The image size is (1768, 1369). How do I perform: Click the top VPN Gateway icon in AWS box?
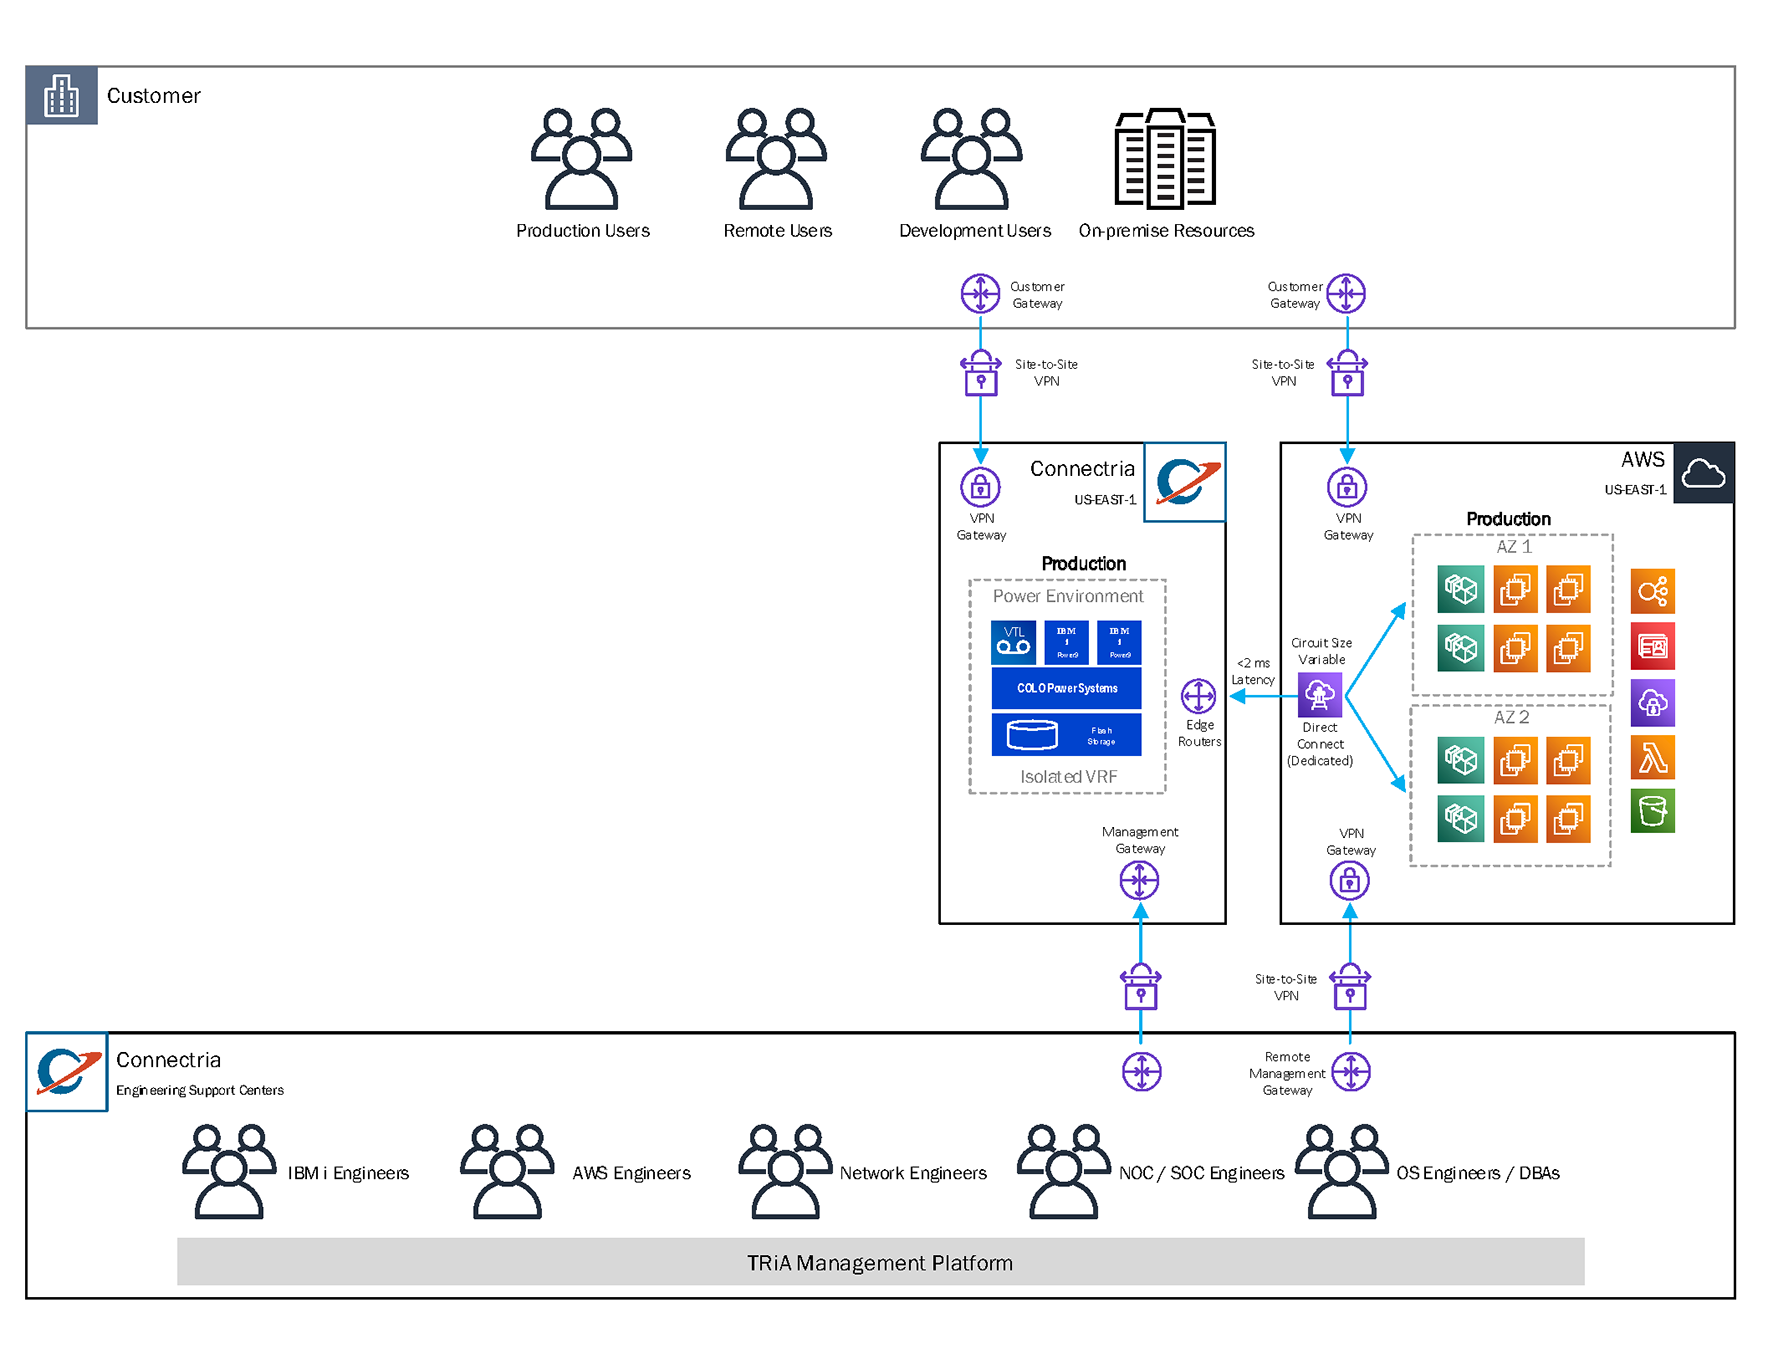pyautogui.click(x=1347, y=487)
